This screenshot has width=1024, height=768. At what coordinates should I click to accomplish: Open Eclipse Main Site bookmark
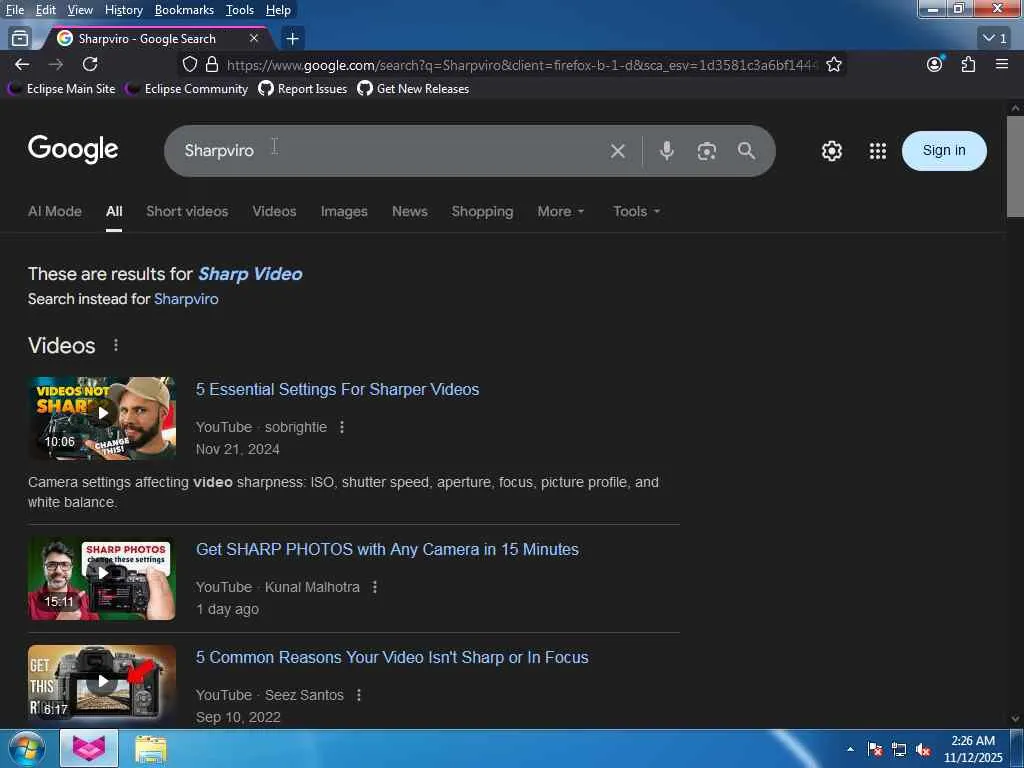[x=61, y=89]
